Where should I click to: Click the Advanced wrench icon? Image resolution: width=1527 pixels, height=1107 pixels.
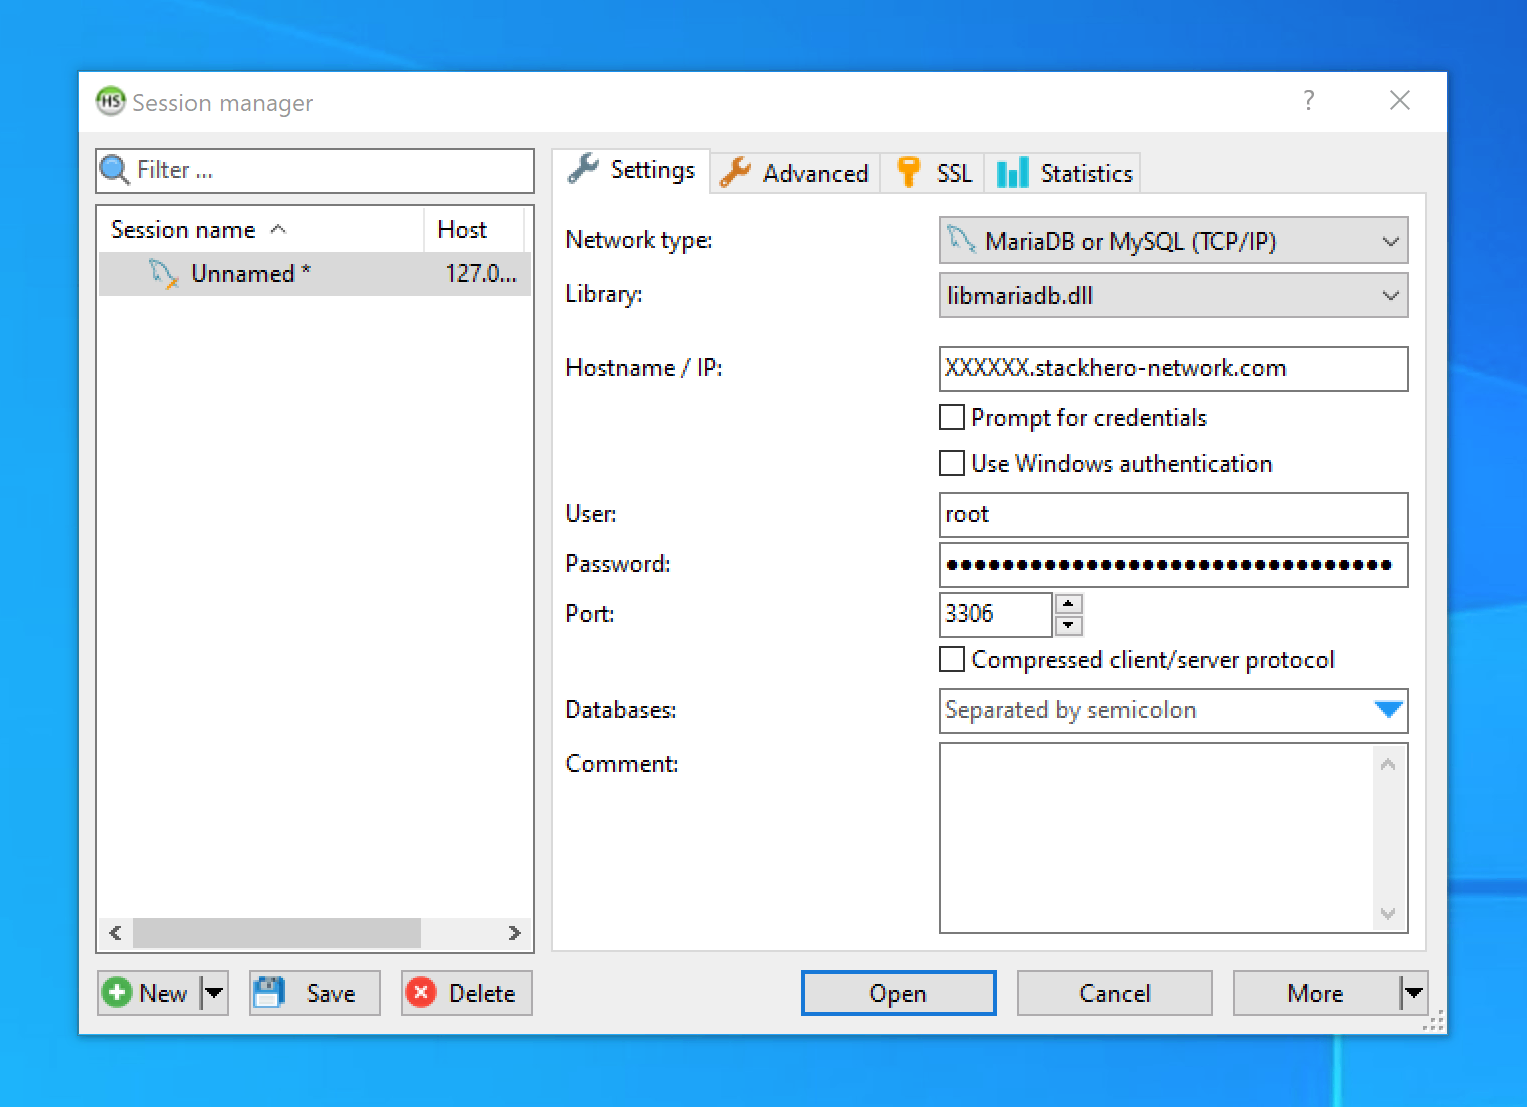[x=734, y=172]
